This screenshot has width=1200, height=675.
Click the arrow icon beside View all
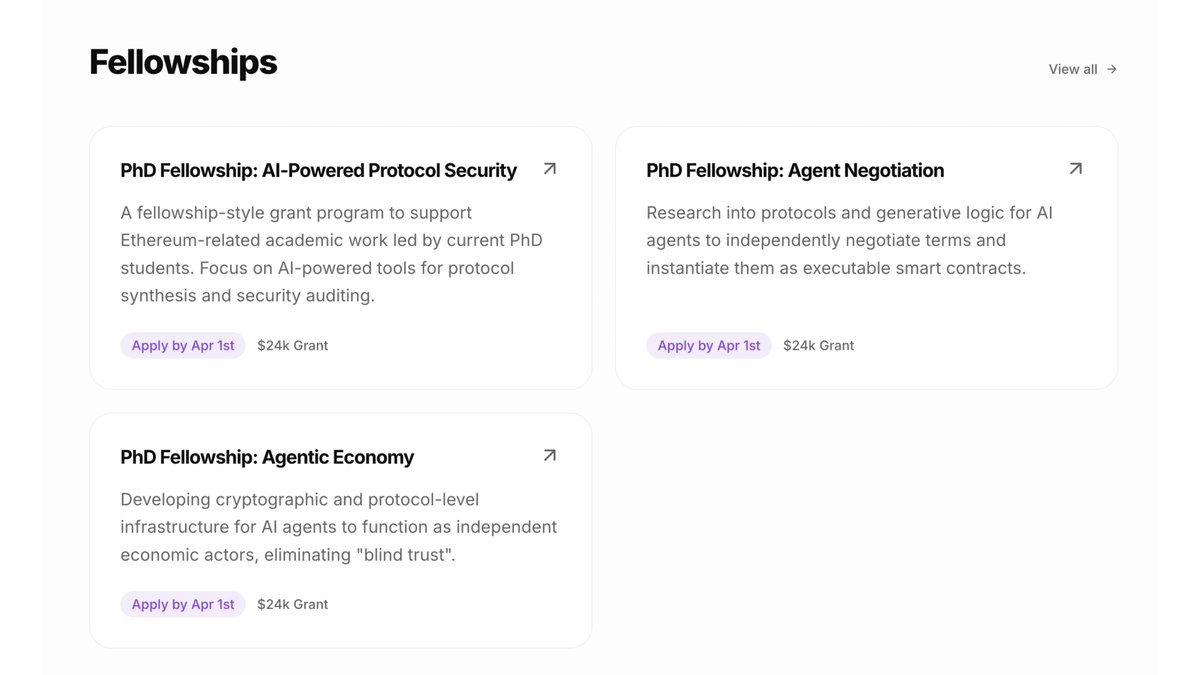tap(1112, 69)
